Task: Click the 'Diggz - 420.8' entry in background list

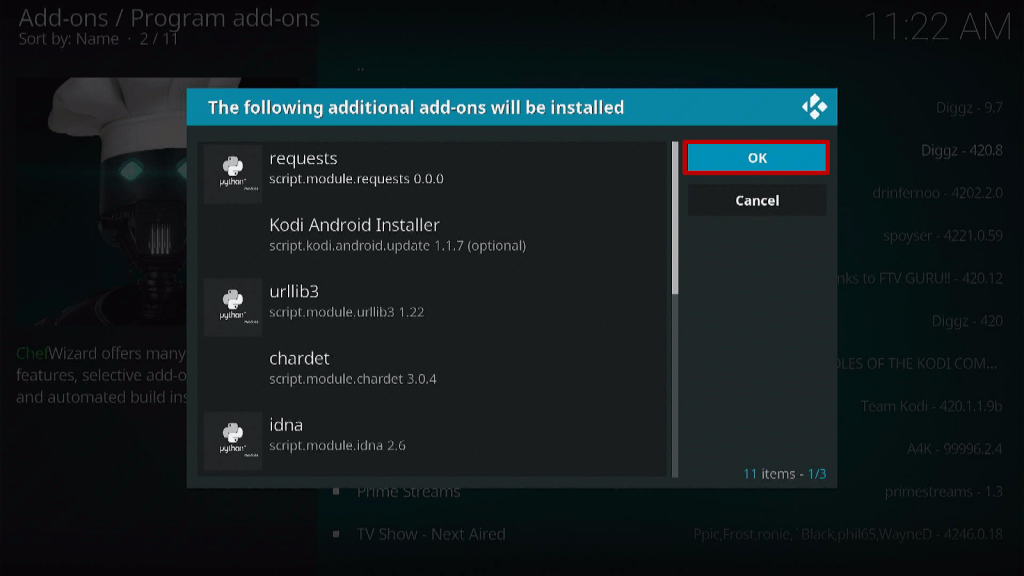Action: 961,150
